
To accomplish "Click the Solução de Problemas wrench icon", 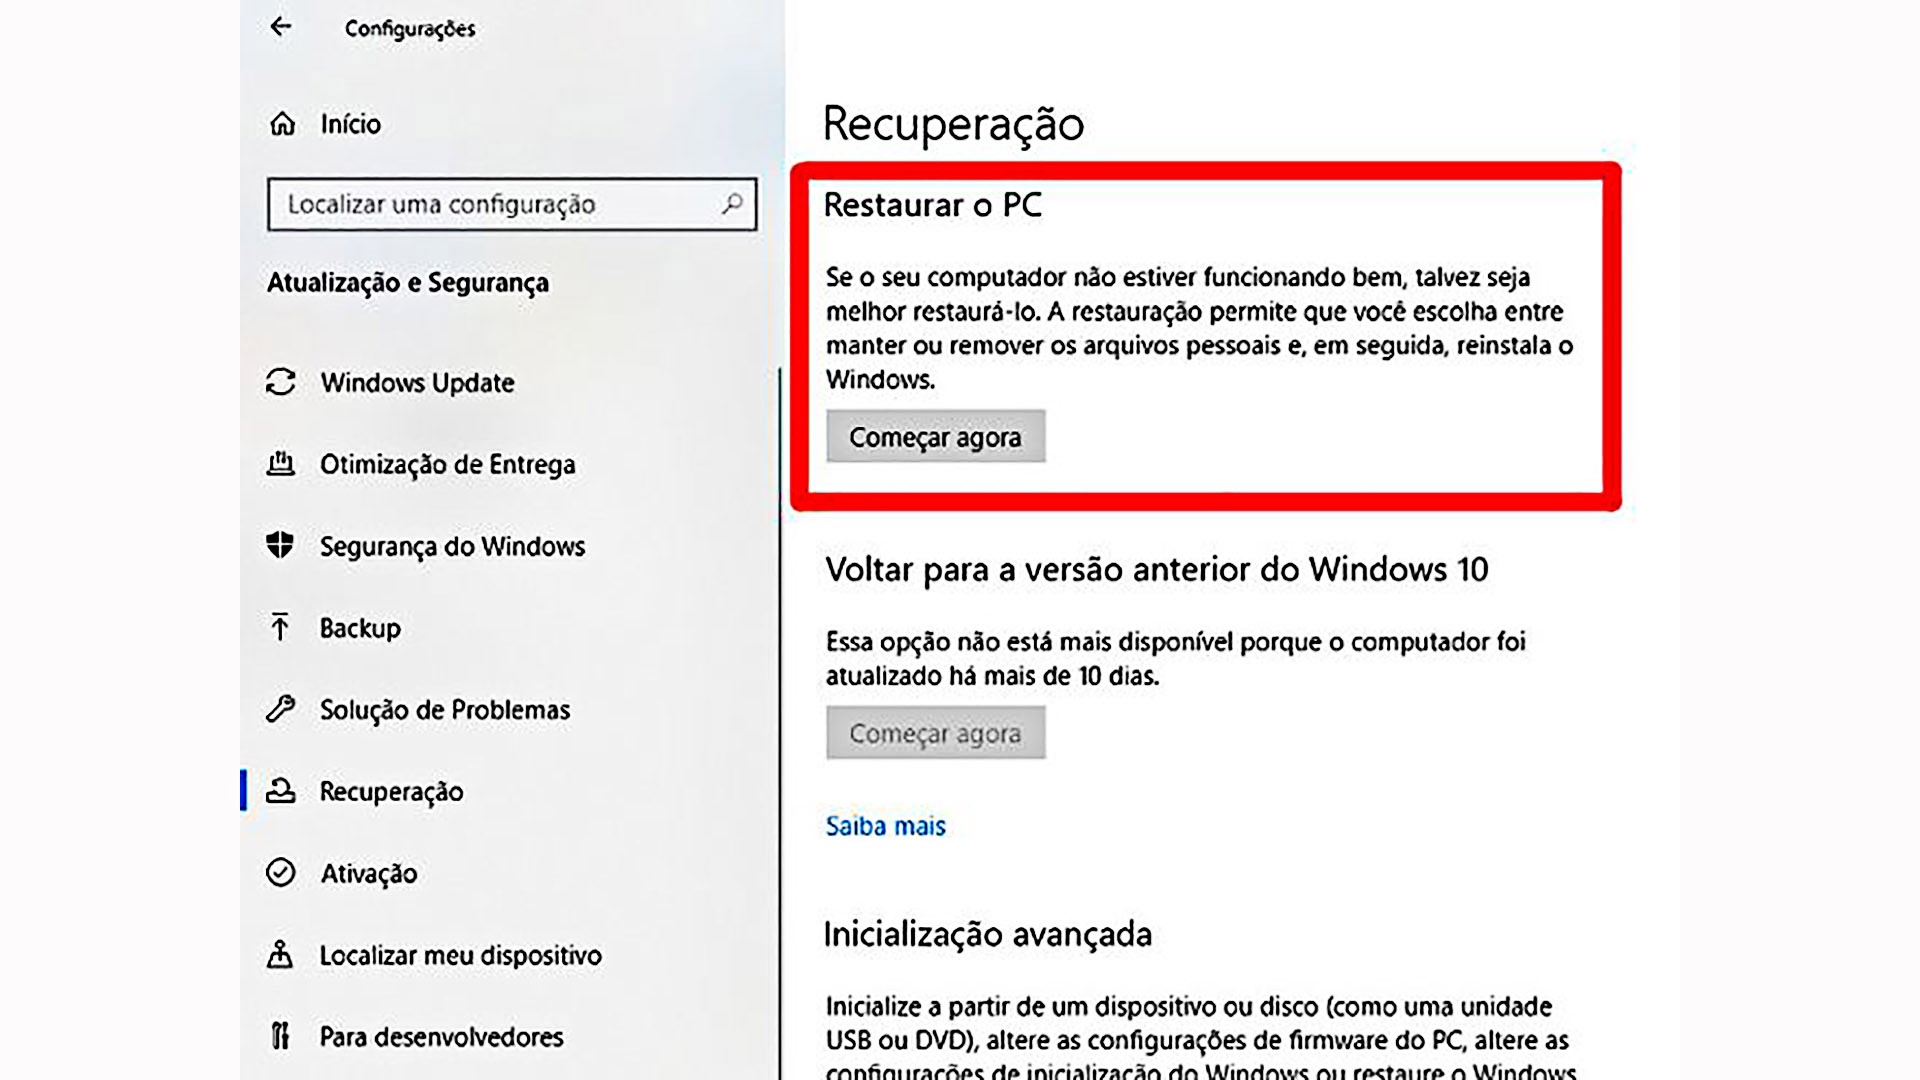I will [x=281, y=709].
